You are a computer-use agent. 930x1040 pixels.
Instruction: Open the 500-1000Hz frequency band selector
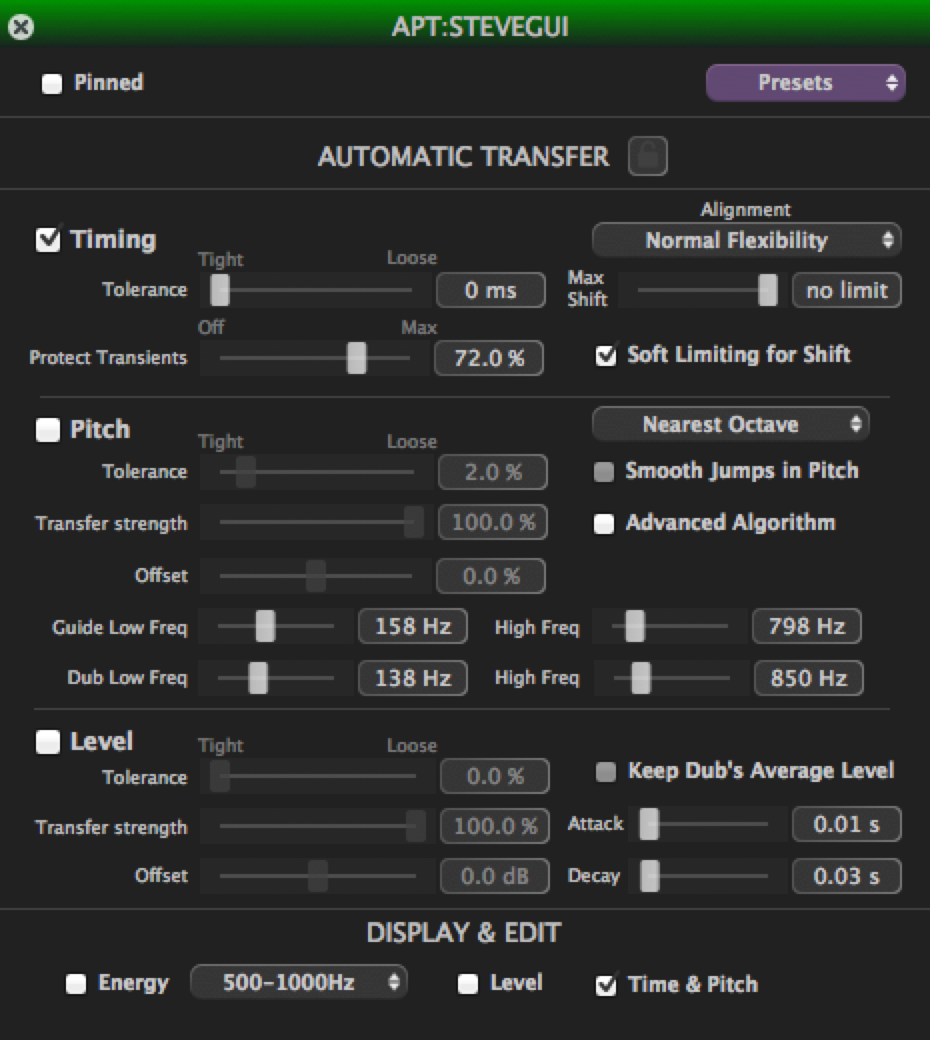point(298,982)
